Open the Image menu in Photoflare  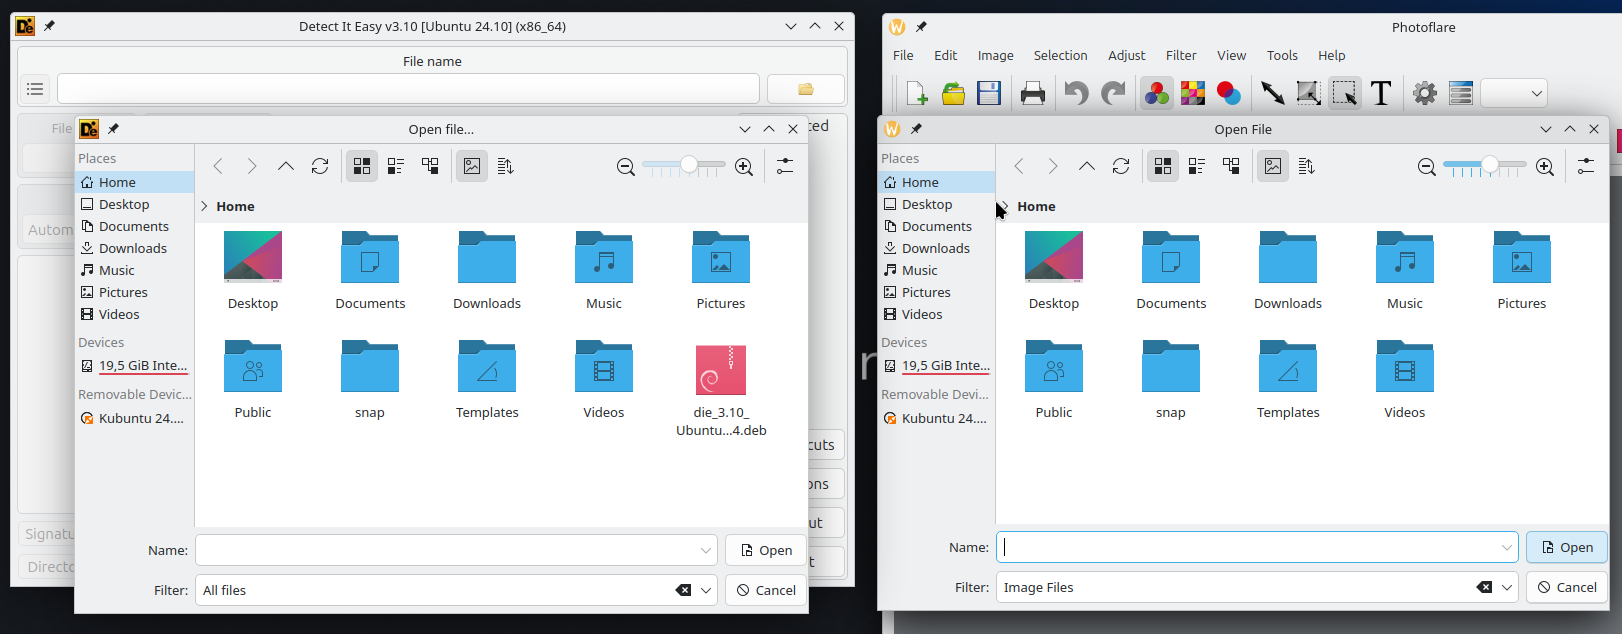click(995, 55)
